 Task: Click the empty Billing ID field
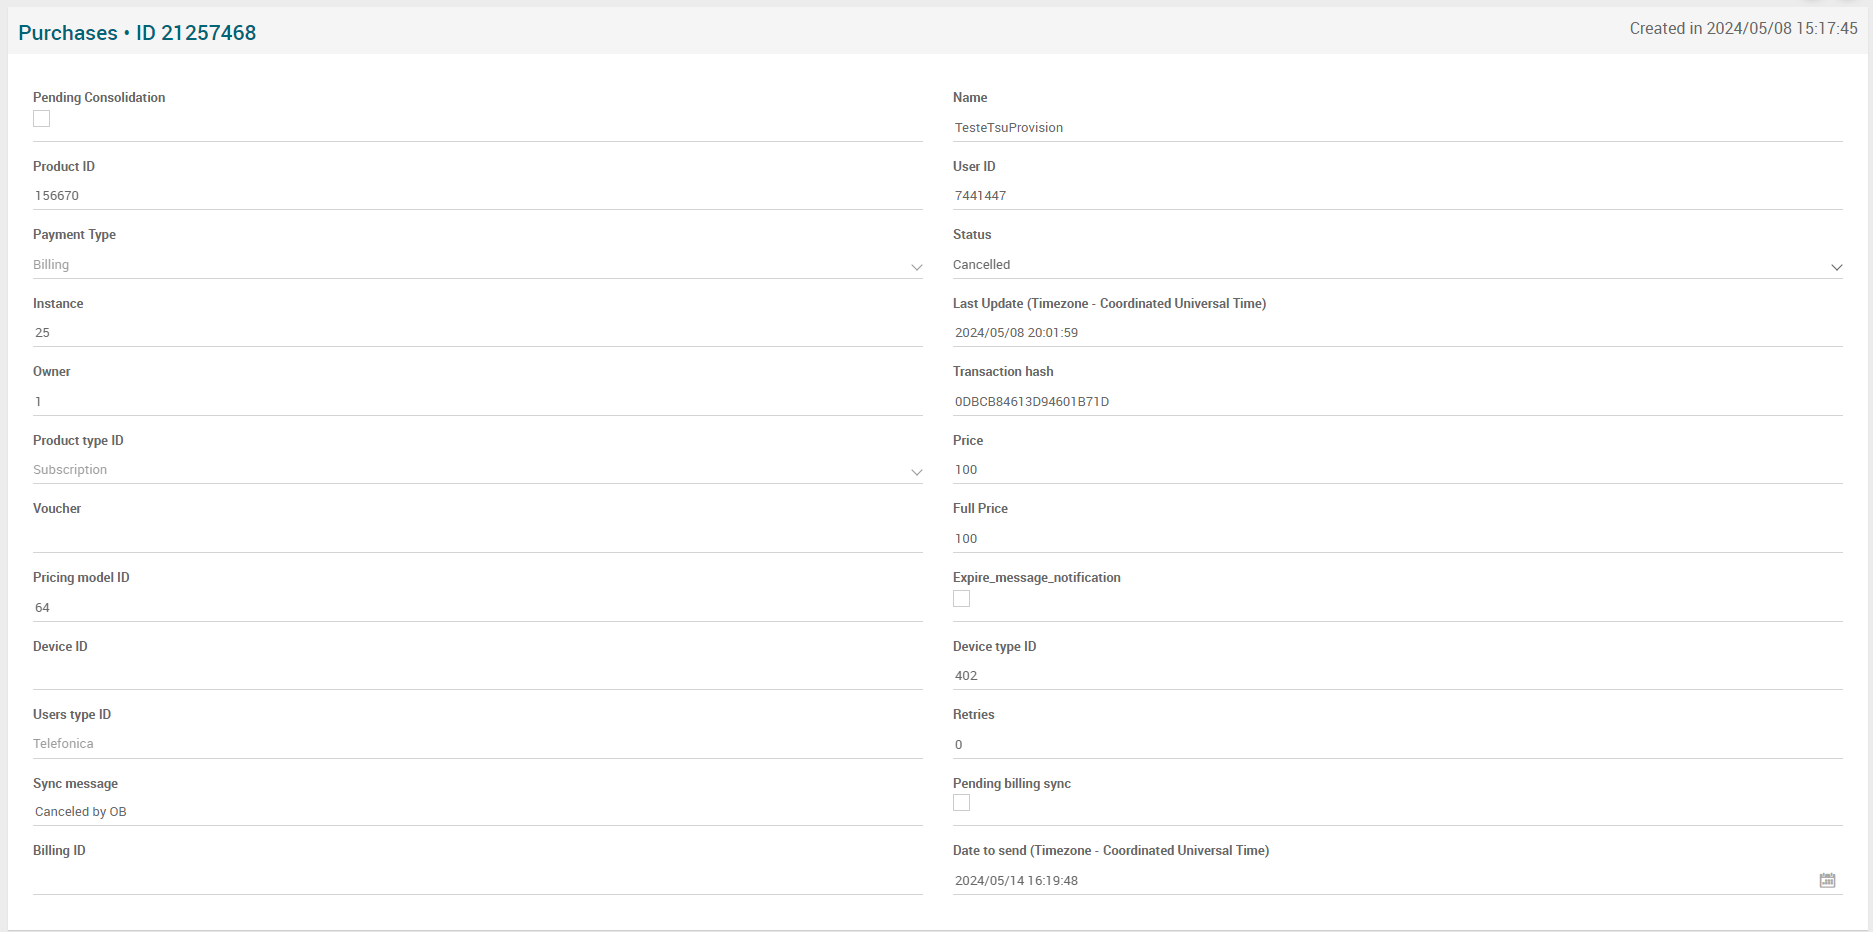point(477,880)
